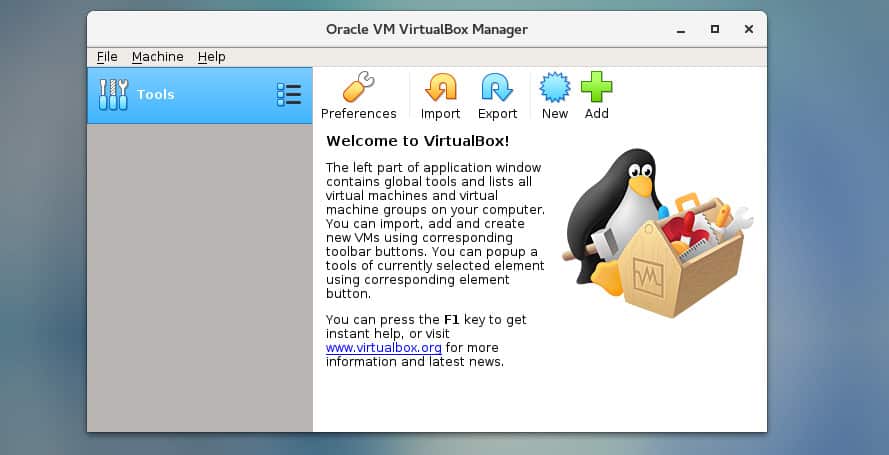Visit the www.virtualbox.org link
This screenshot has height=455, width=889.
[x=383, y=347]
